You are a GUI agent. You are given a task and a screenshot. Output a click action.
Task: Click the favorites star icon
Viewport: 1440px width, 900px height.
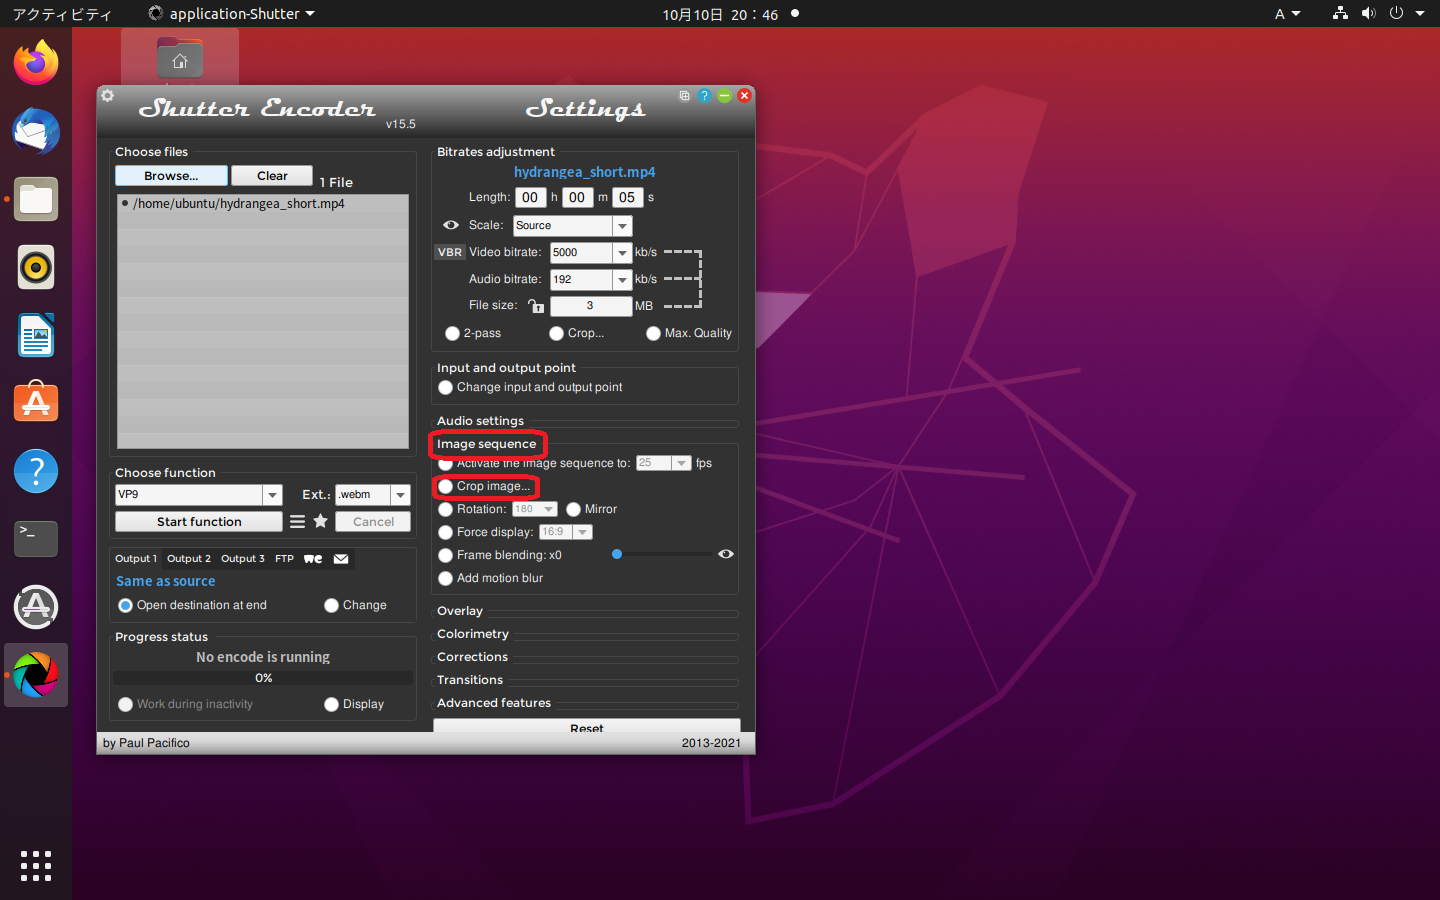(321, 521)
